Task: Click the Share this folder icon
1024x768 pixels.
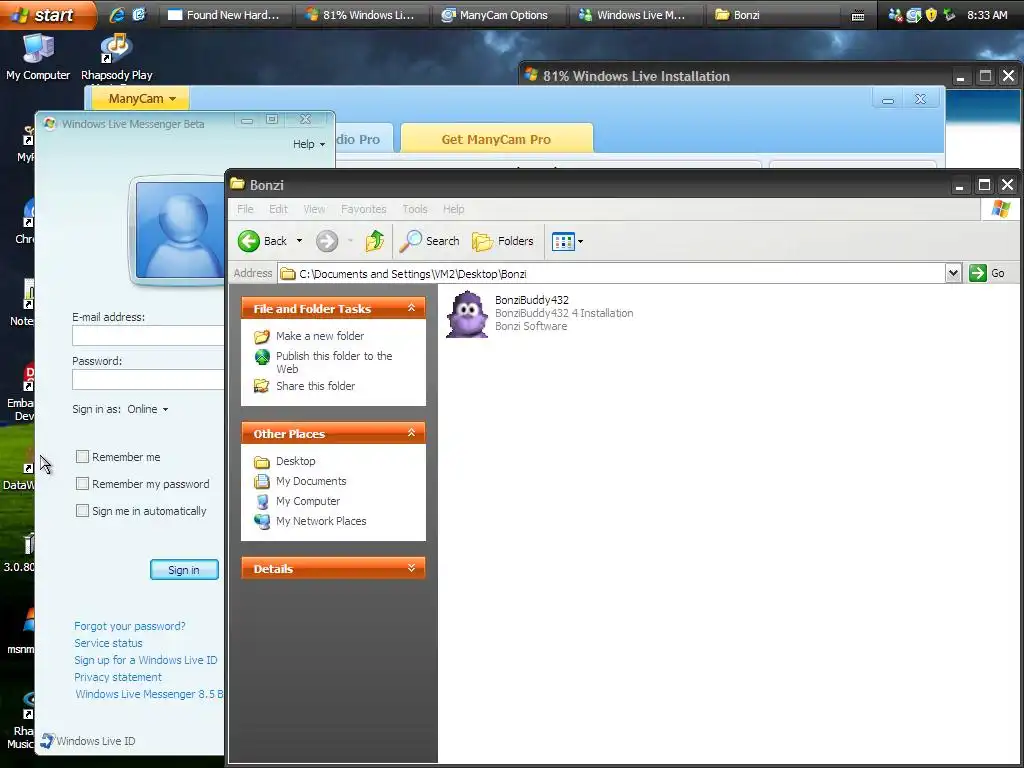Action: click(262, 386)
